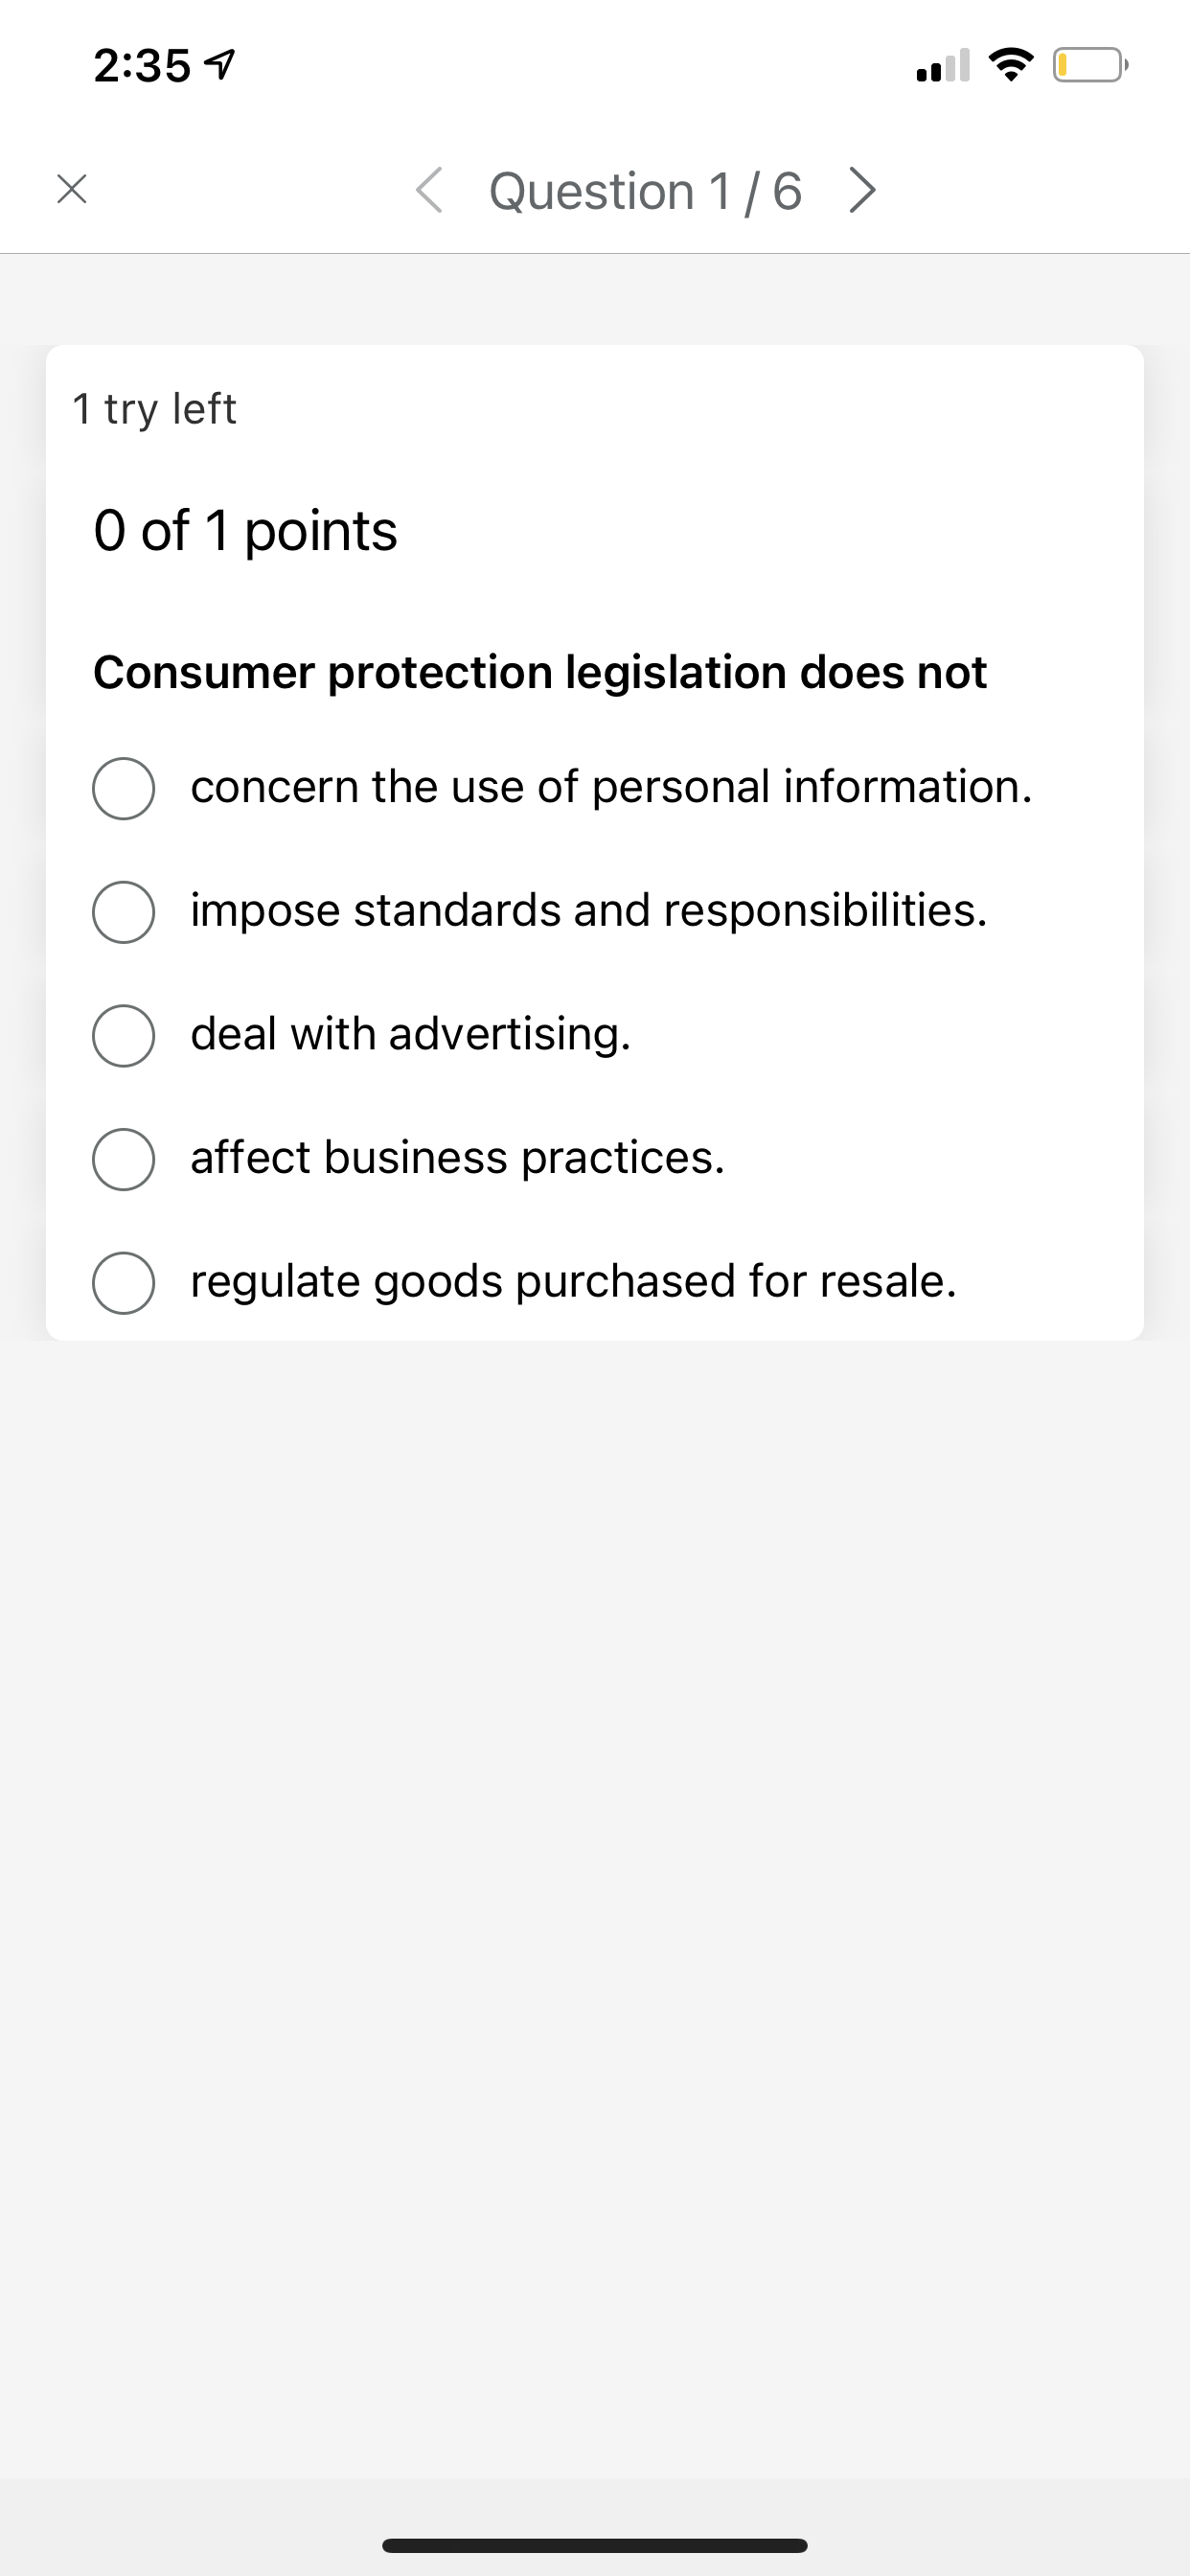Tap the Question 1/6 header

645,190
